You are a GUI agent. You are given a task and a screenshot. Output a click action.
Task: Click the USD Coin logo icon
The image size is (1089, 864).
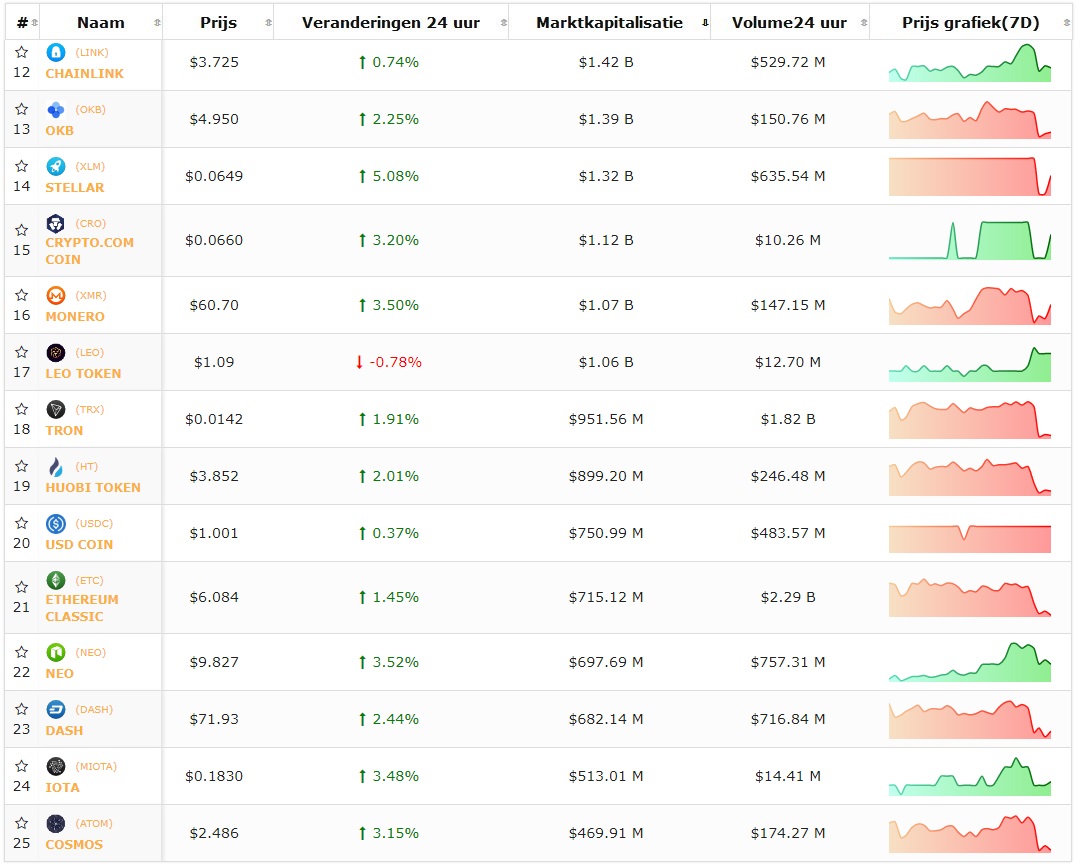(x=56, y=524)
